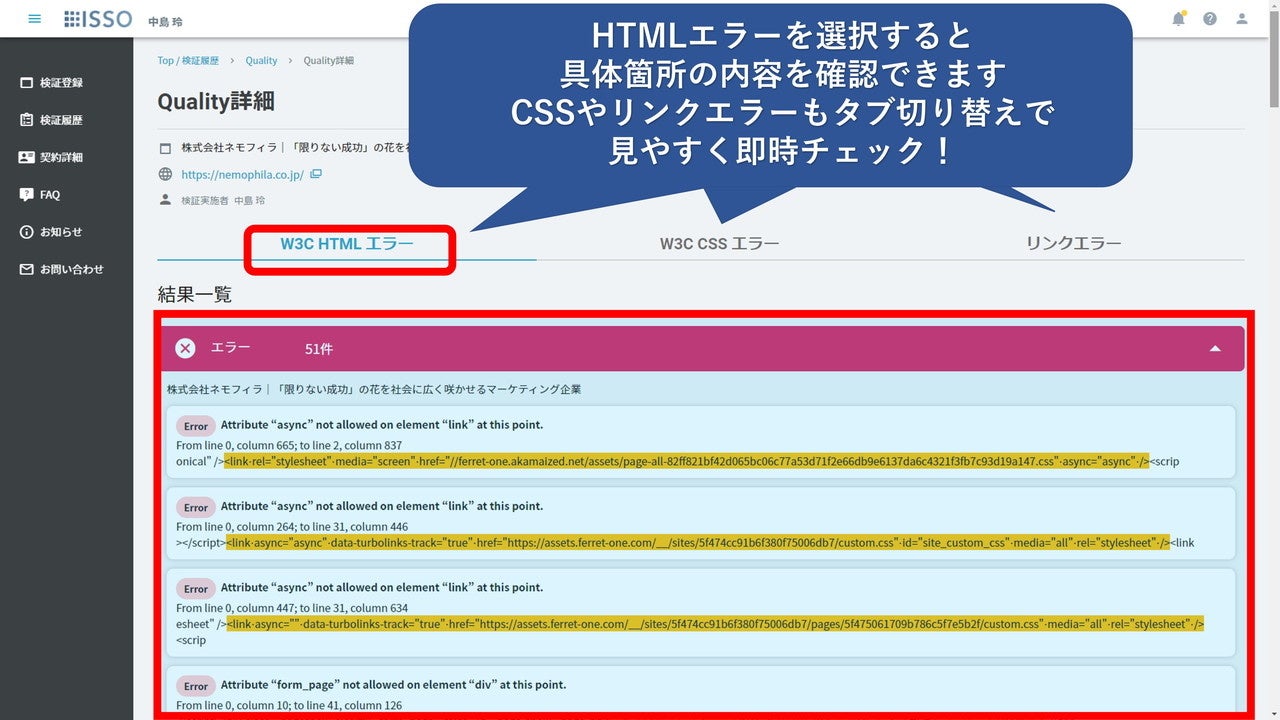The width and height of the screenshot is (1280, 720).
Task: Click the highlighted site_custom_css link code
Action: pos(698,543)
